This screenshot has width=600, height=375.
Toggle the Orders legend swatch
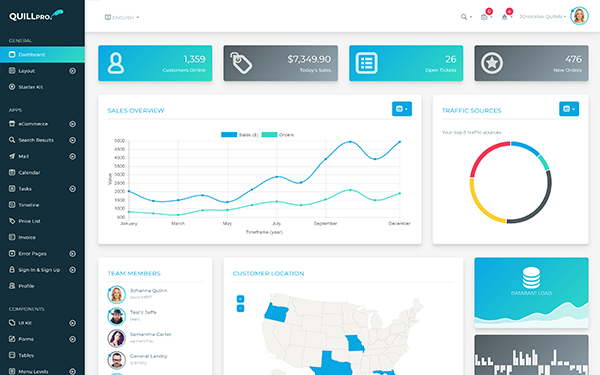tap(269, 135)
